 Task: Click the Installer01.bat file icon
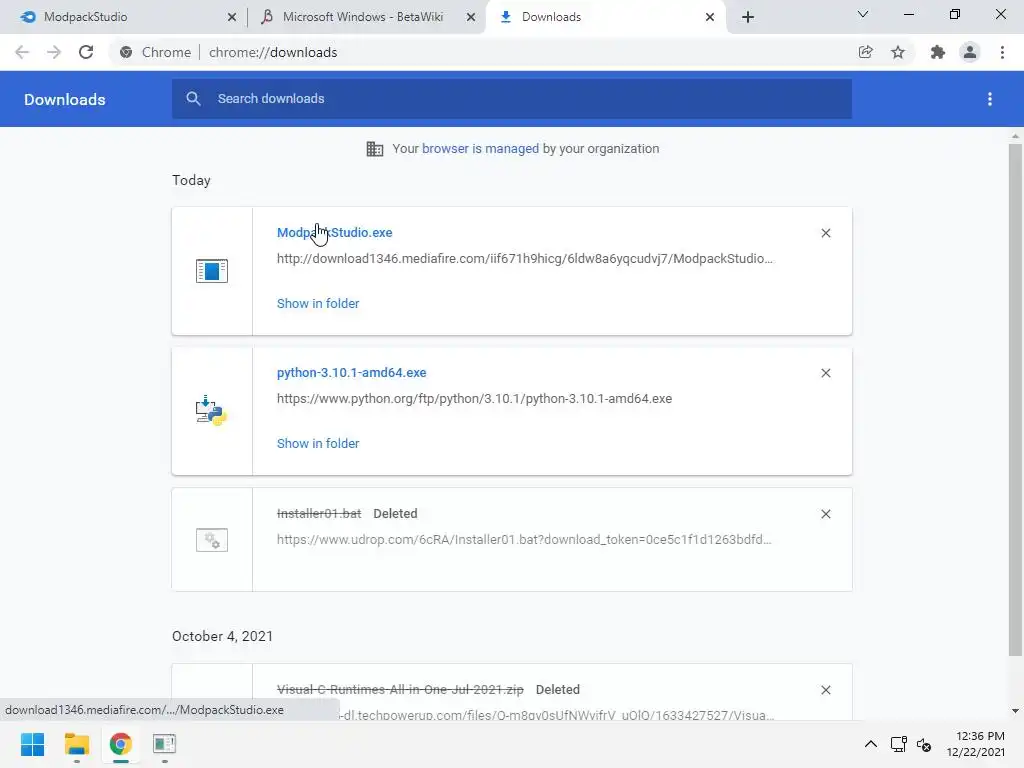pyautogui.click(x=212, y=540)
